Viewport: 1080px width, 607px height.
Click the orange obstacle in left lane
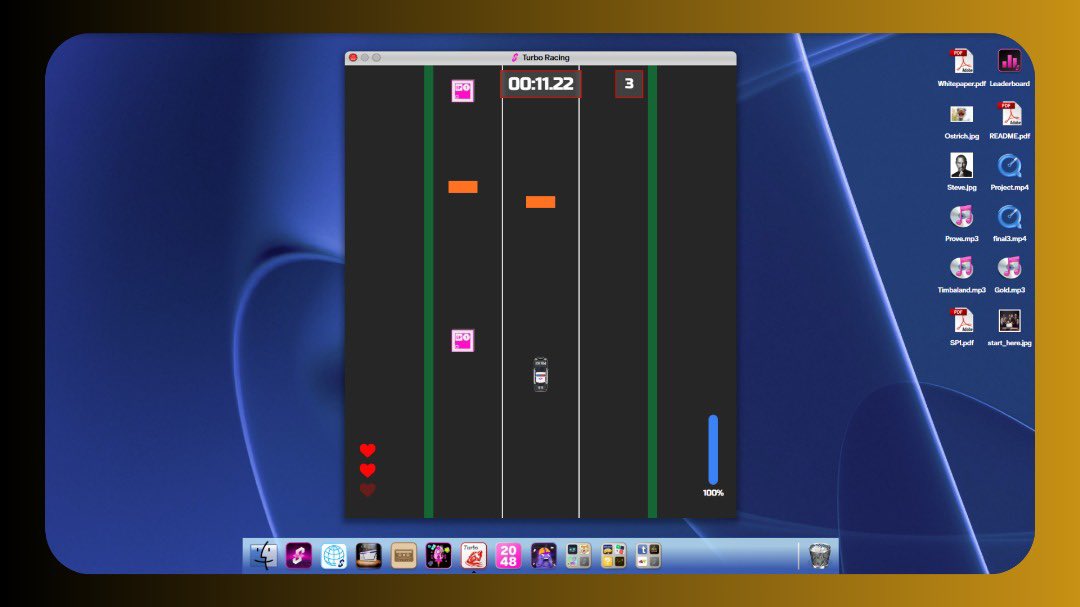pyautogui.click(x=463, y=187)
